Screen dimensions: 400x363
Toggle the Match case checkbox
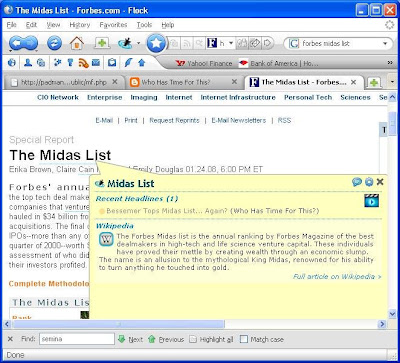(244, 339)
